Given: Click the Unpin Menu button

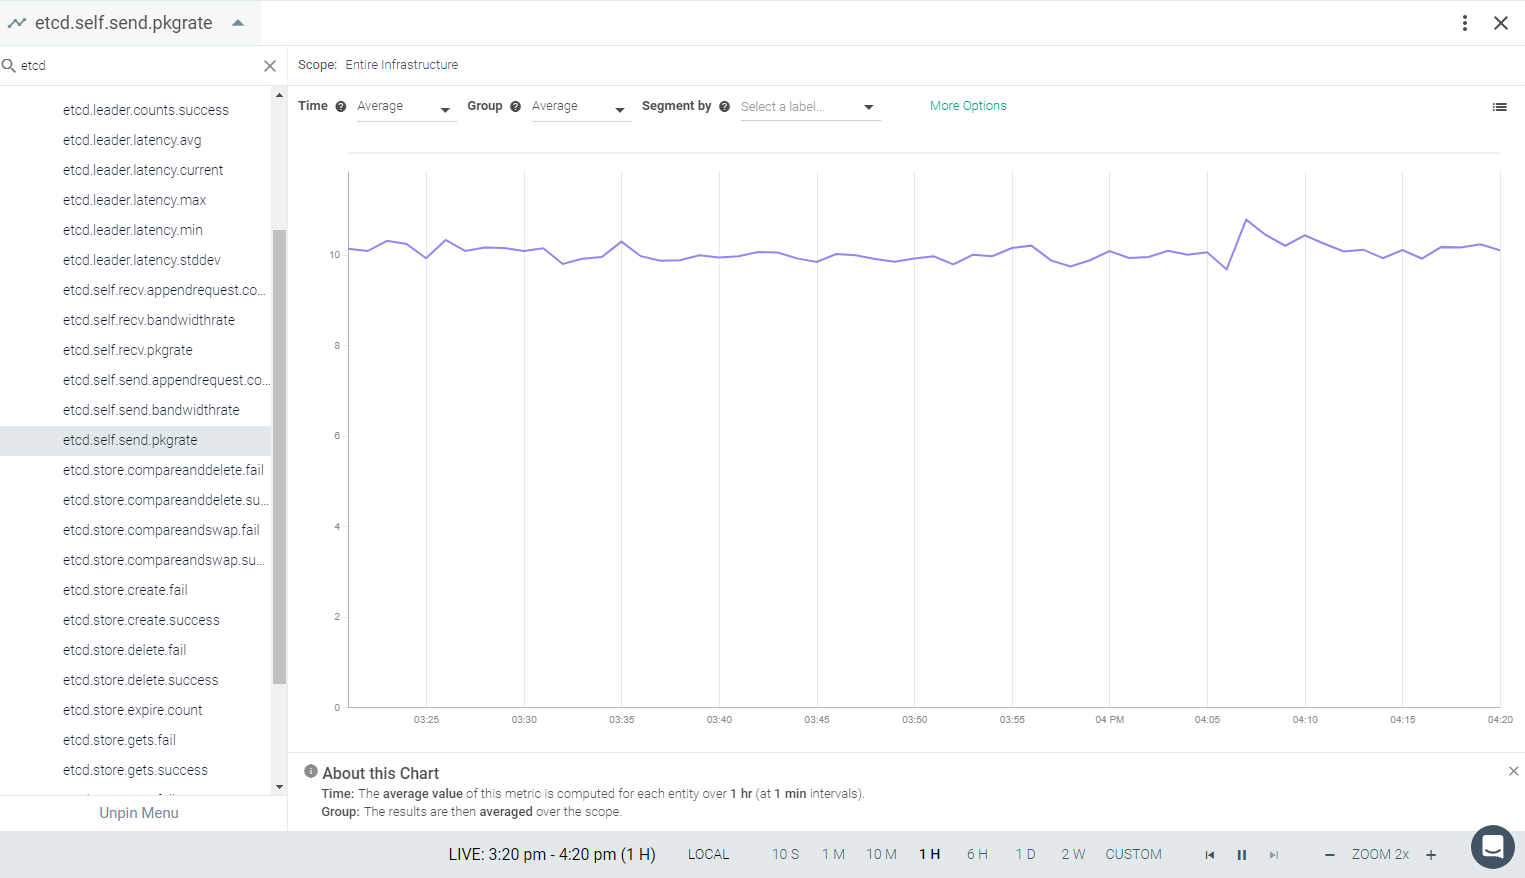Looking at the screenshot, I should pyautogui.click(x=139, y=813).
